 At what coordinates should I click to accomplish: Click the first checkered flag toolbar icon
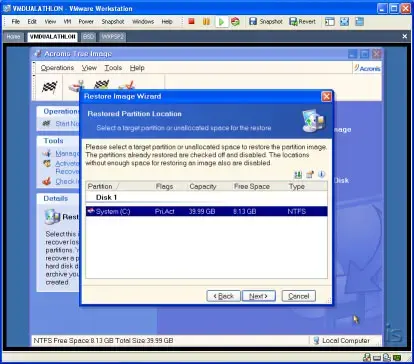click(x=49, y=87)
